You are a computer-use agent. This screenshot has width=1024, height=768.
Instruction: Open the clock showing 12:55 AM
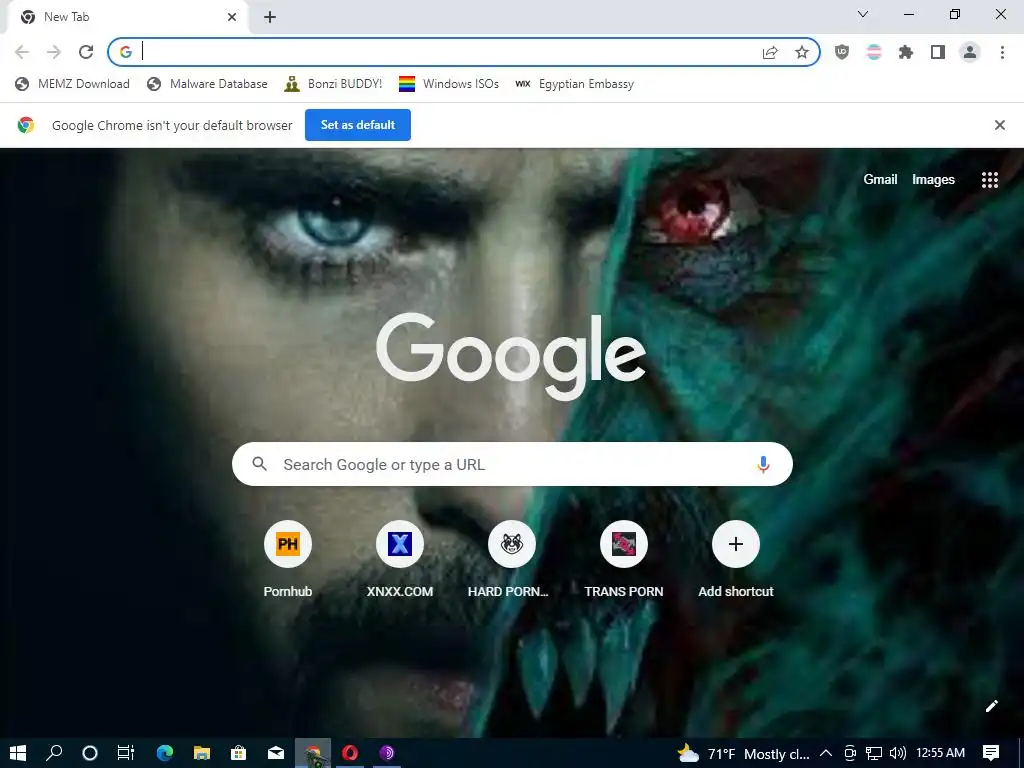click(940, 753)
